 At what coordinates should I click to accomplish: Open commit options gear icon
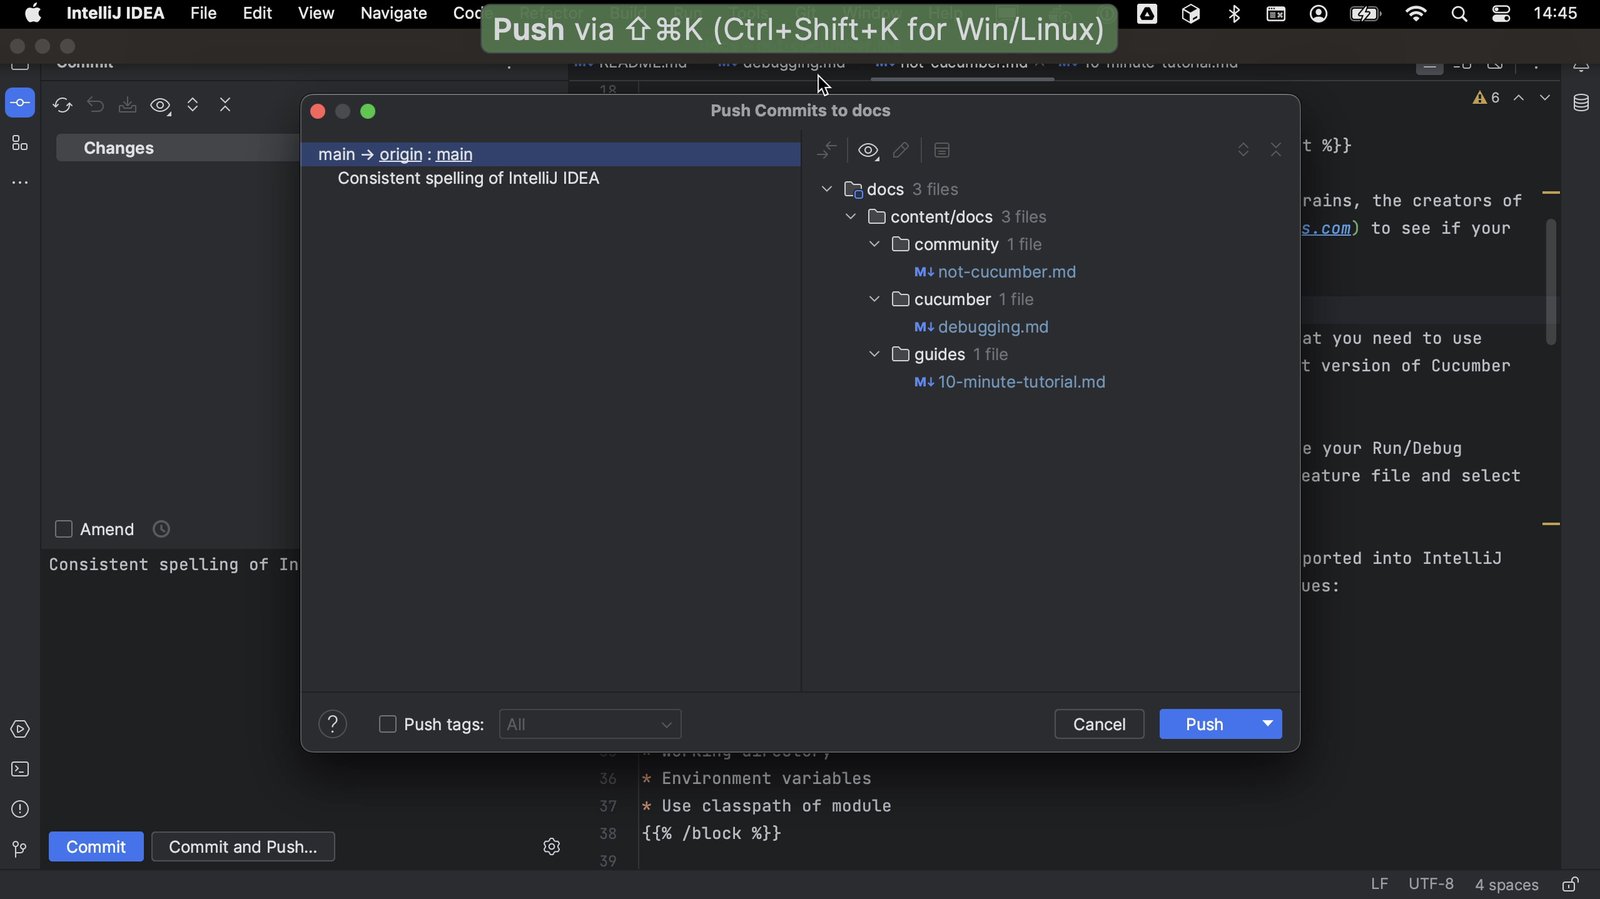[551, 847]
